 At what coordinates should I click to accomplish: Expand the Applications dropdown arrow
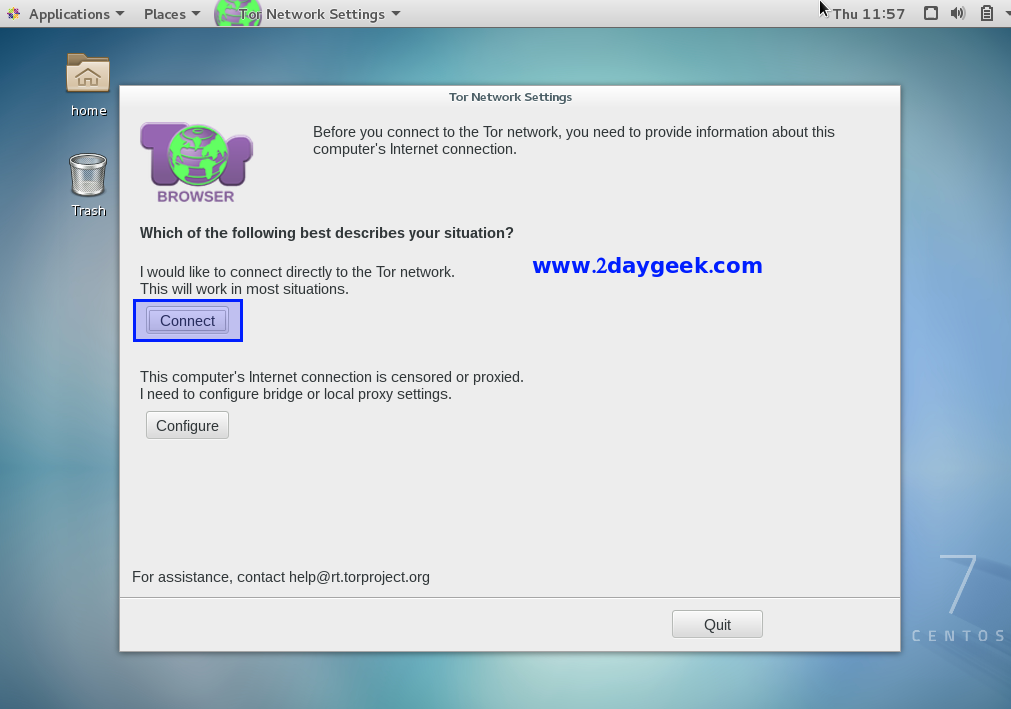coord(120,14)
